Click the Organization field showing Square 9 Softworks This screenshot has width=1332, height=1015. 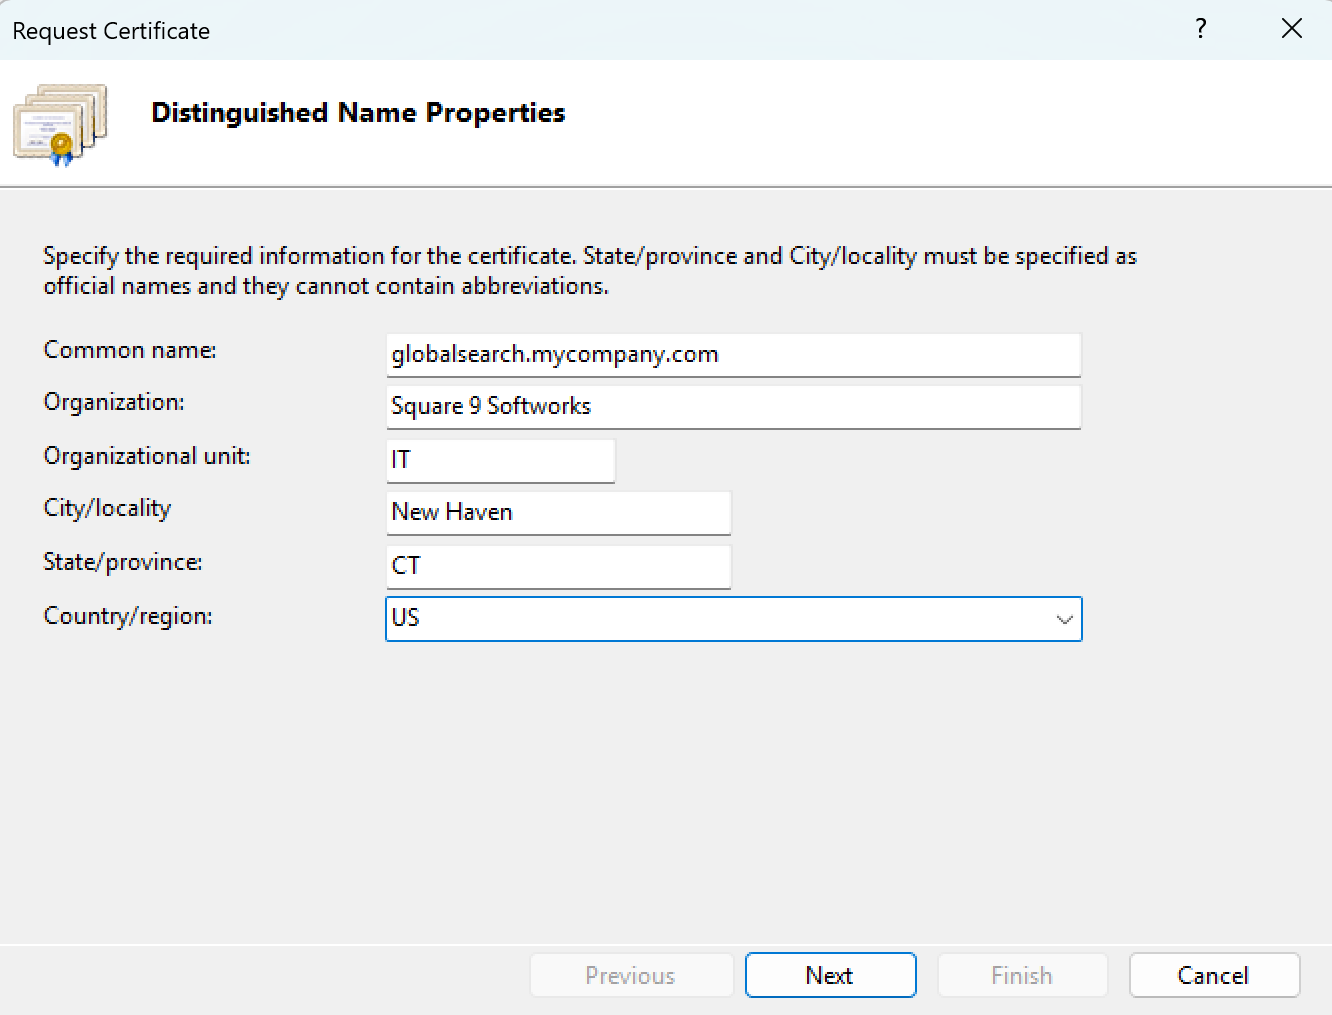pos(733,407)
